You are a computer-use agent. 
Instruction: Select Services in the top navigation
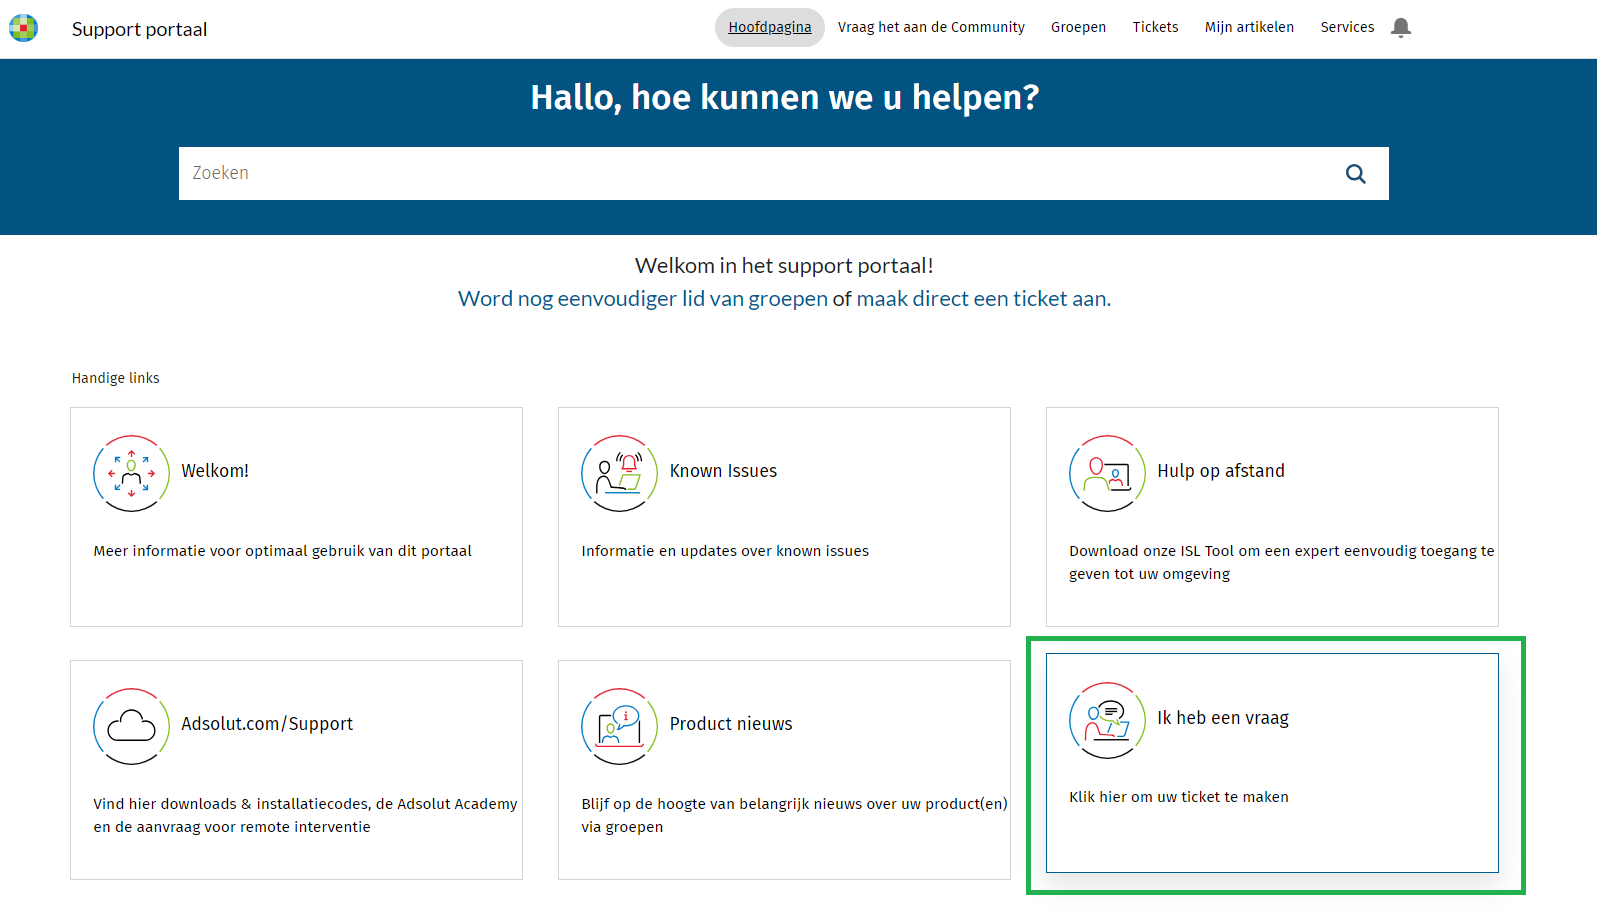1347,28
